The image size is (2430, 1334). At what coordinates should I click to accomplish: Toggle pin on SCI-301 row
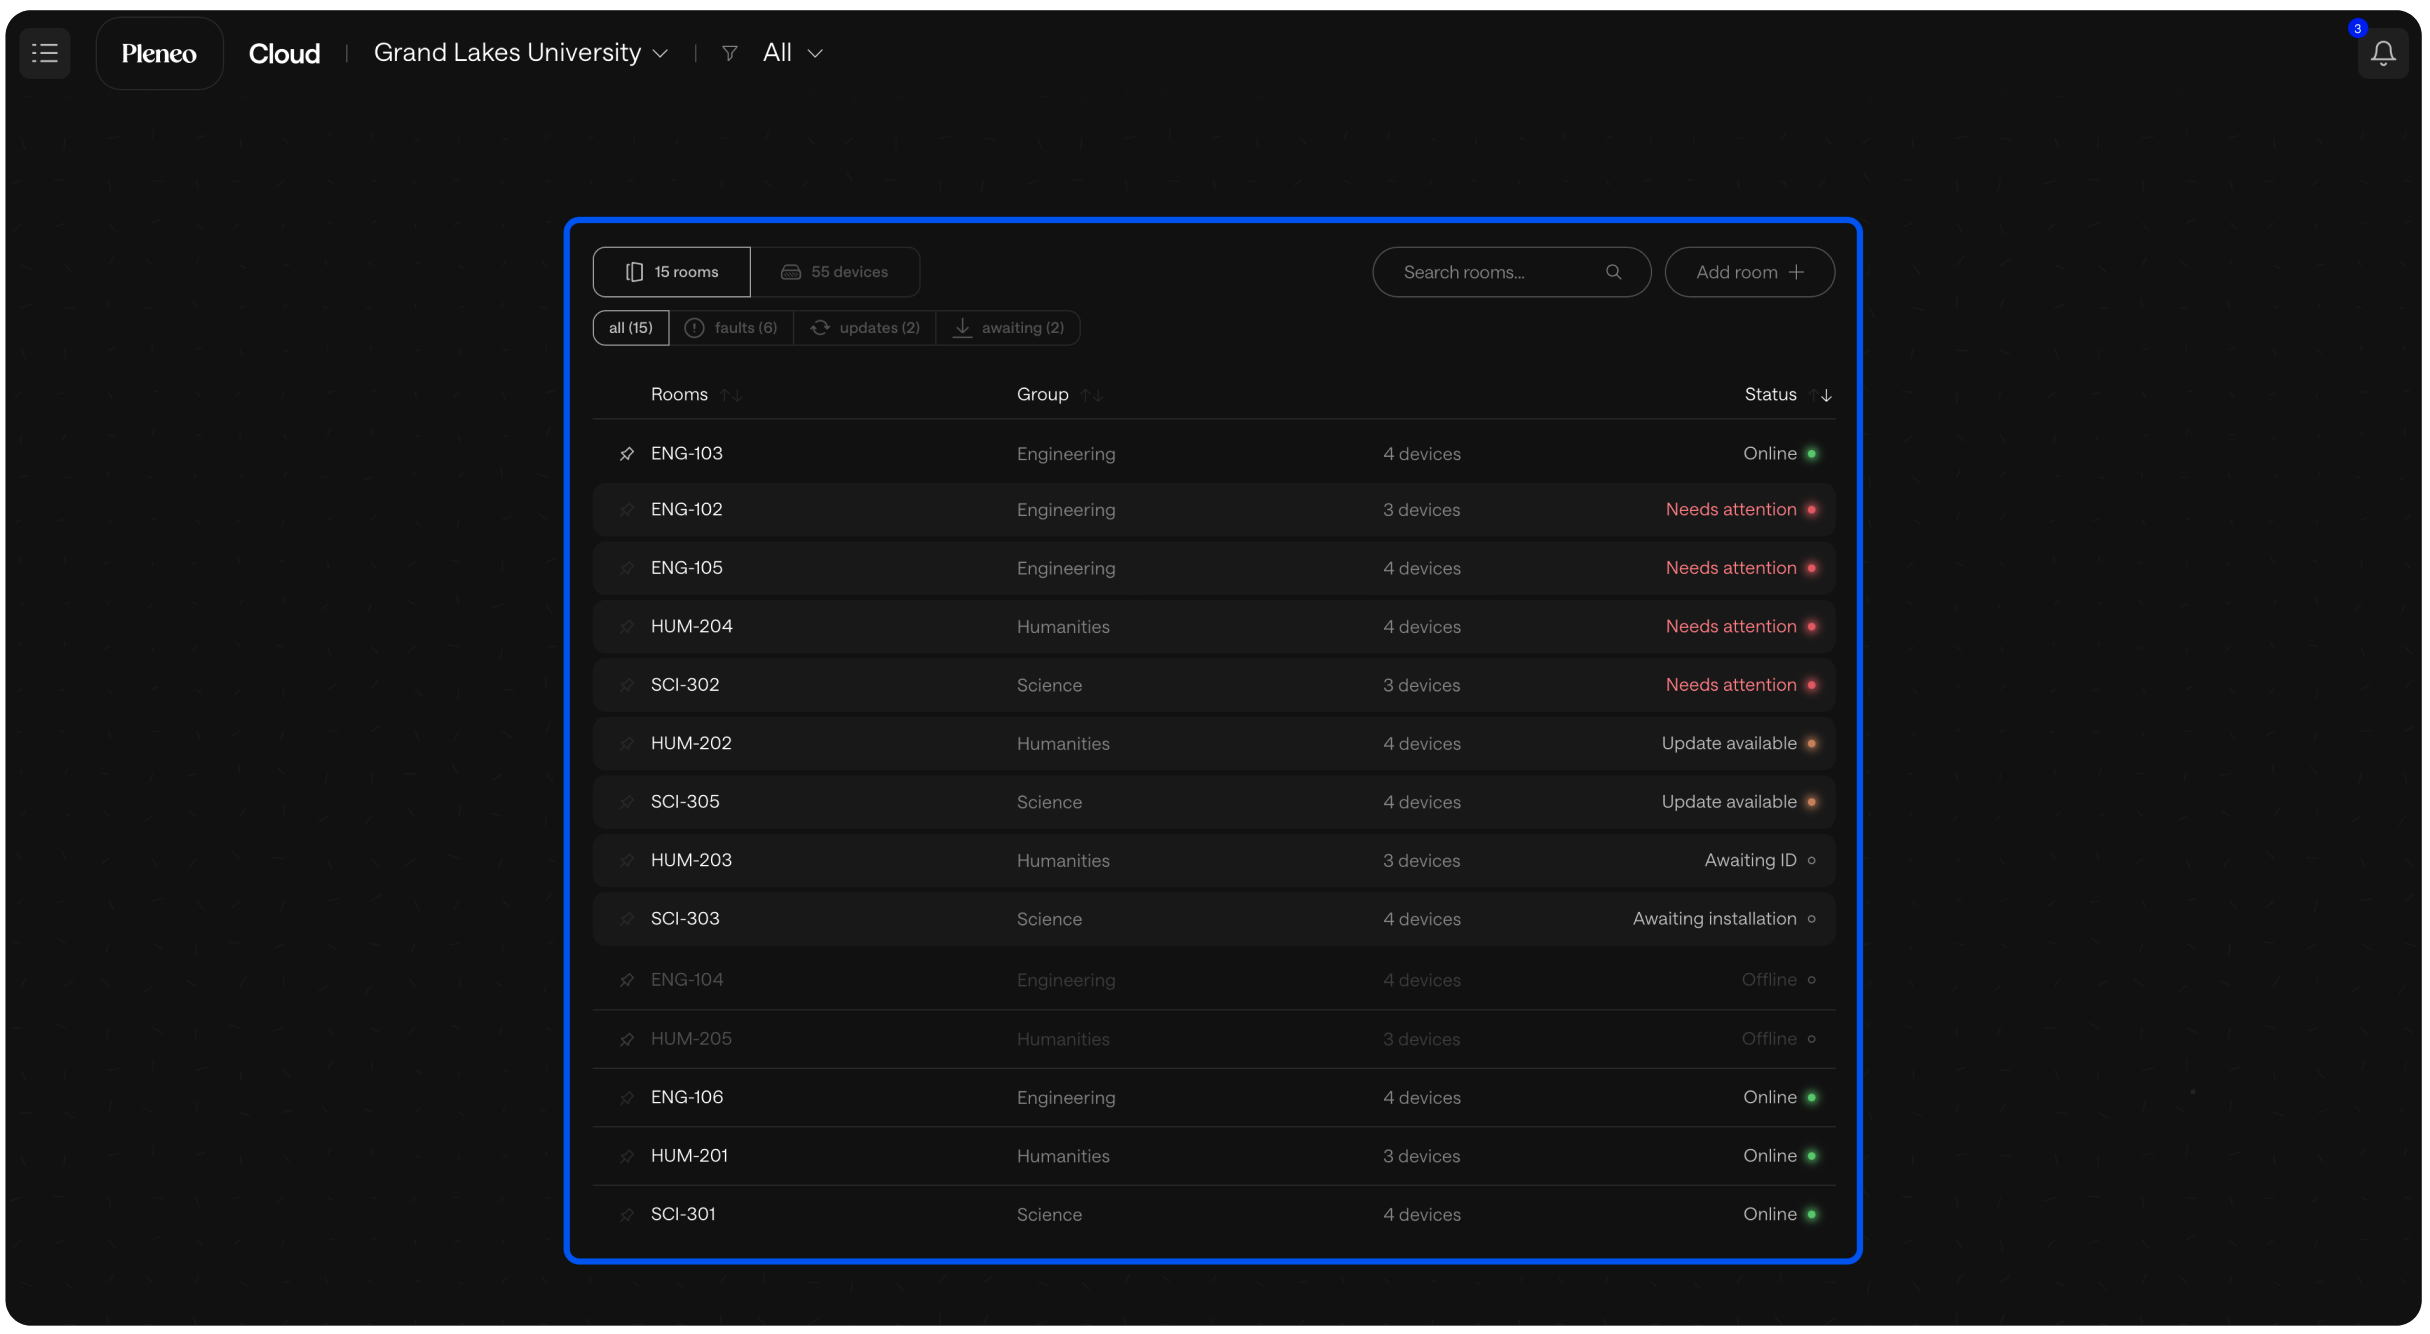click(627, 1215)
